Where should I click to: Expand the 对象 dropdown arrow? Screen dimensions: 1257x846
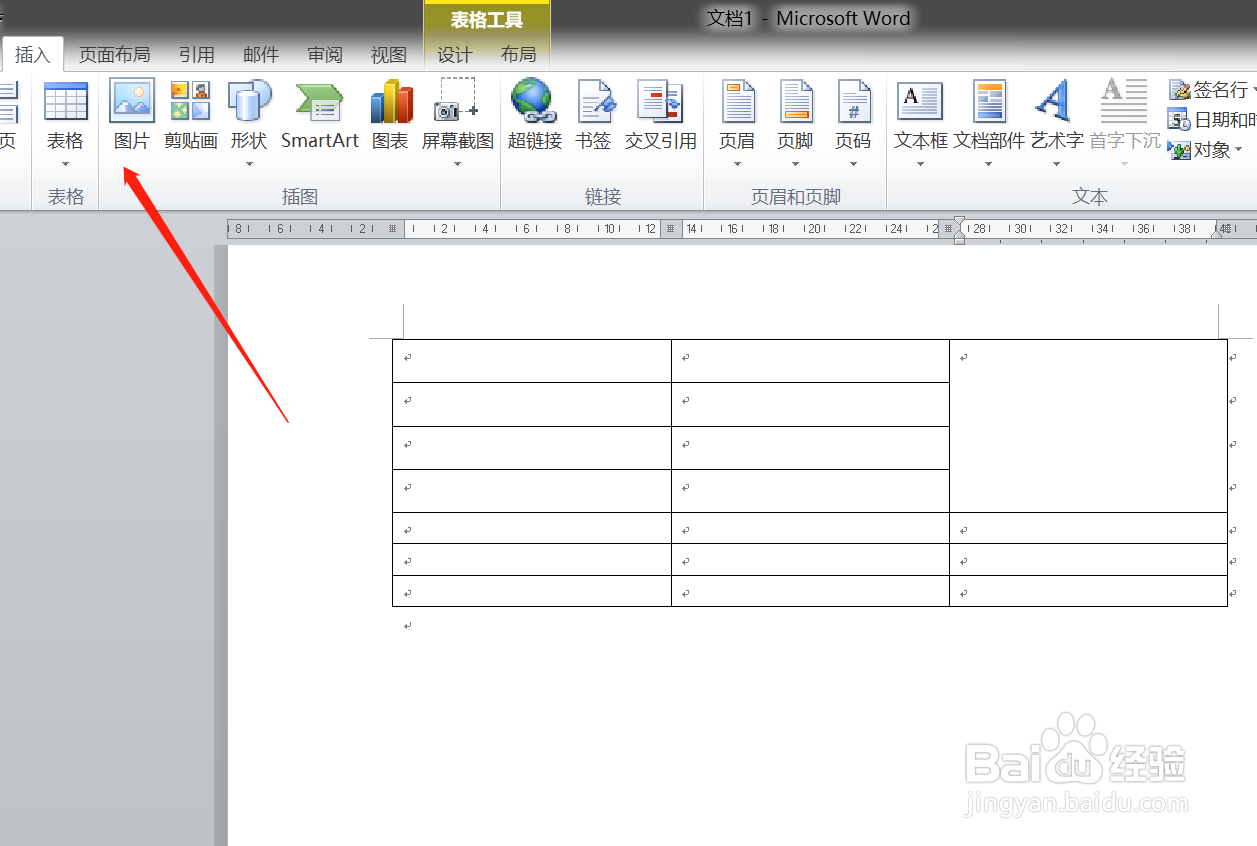click(x=1239, y=150)
